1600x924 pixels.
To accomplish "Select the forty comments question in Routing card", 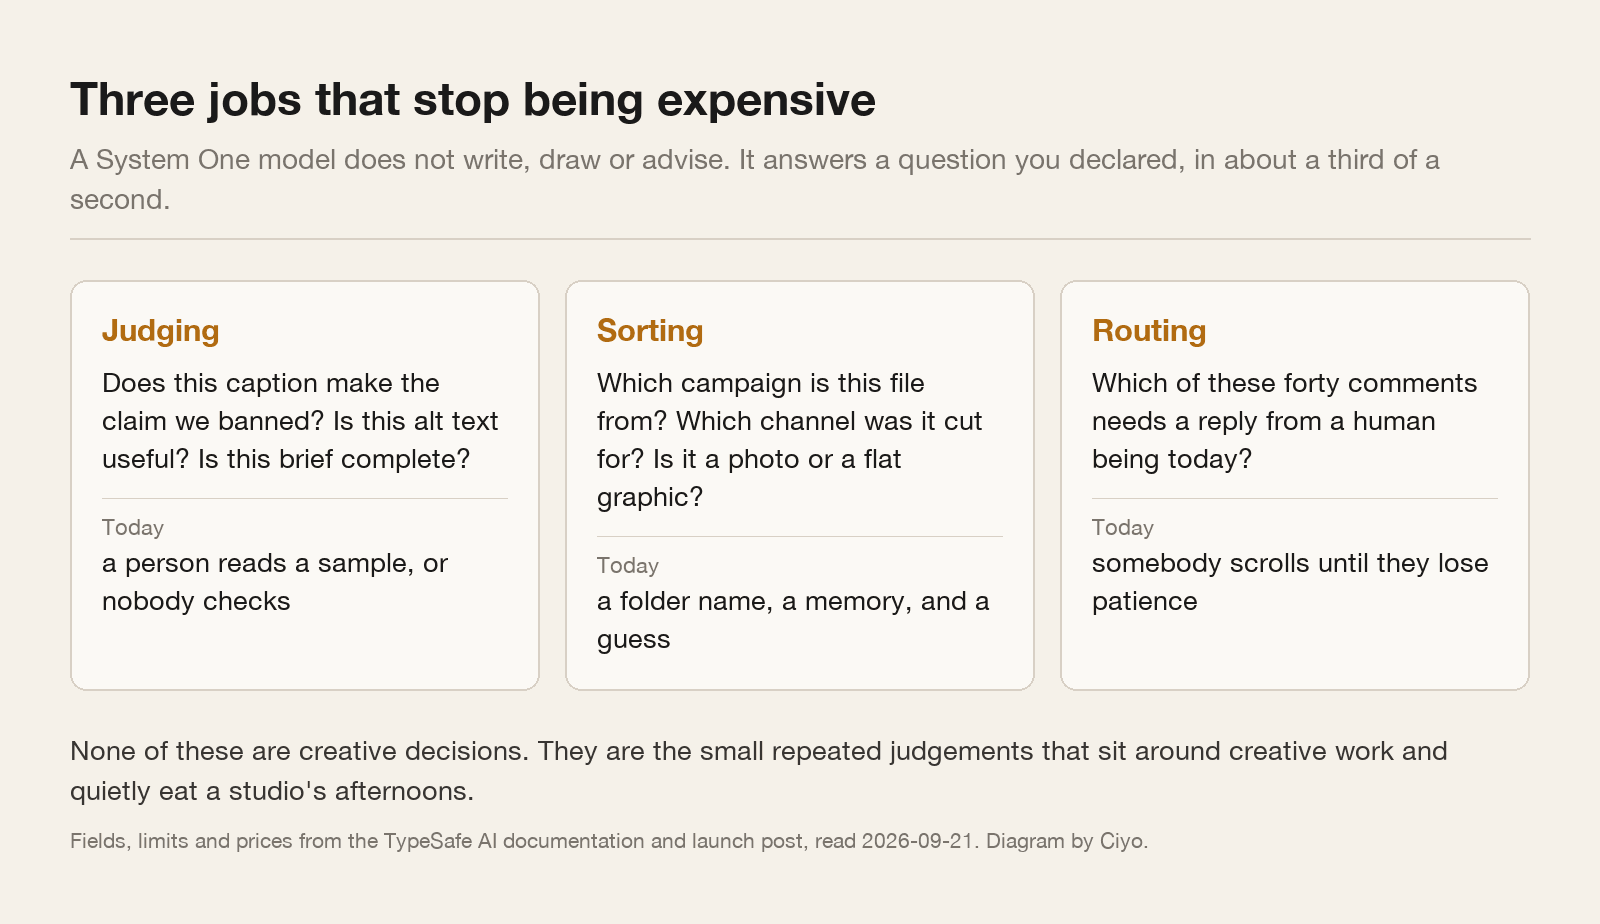I will (1284, 421).
